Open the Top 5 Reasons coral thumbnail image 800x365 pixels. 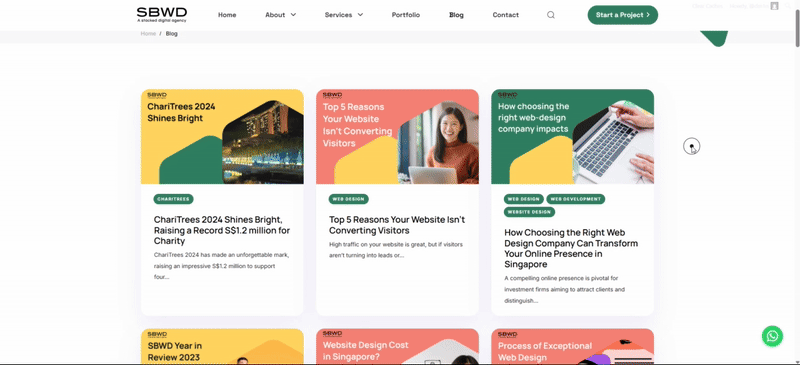[x=397, y=136]
